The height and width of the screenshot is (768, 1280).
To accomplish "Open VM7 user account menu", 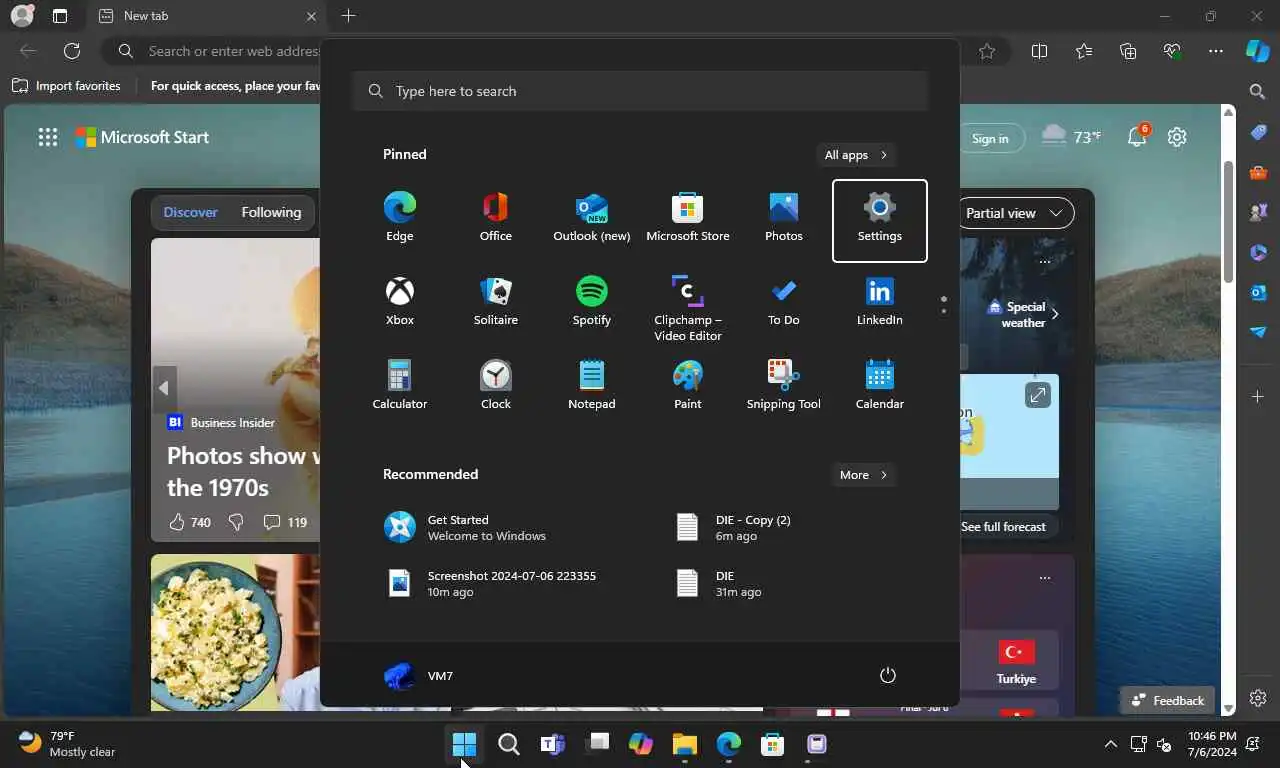I will pos(419,676).
